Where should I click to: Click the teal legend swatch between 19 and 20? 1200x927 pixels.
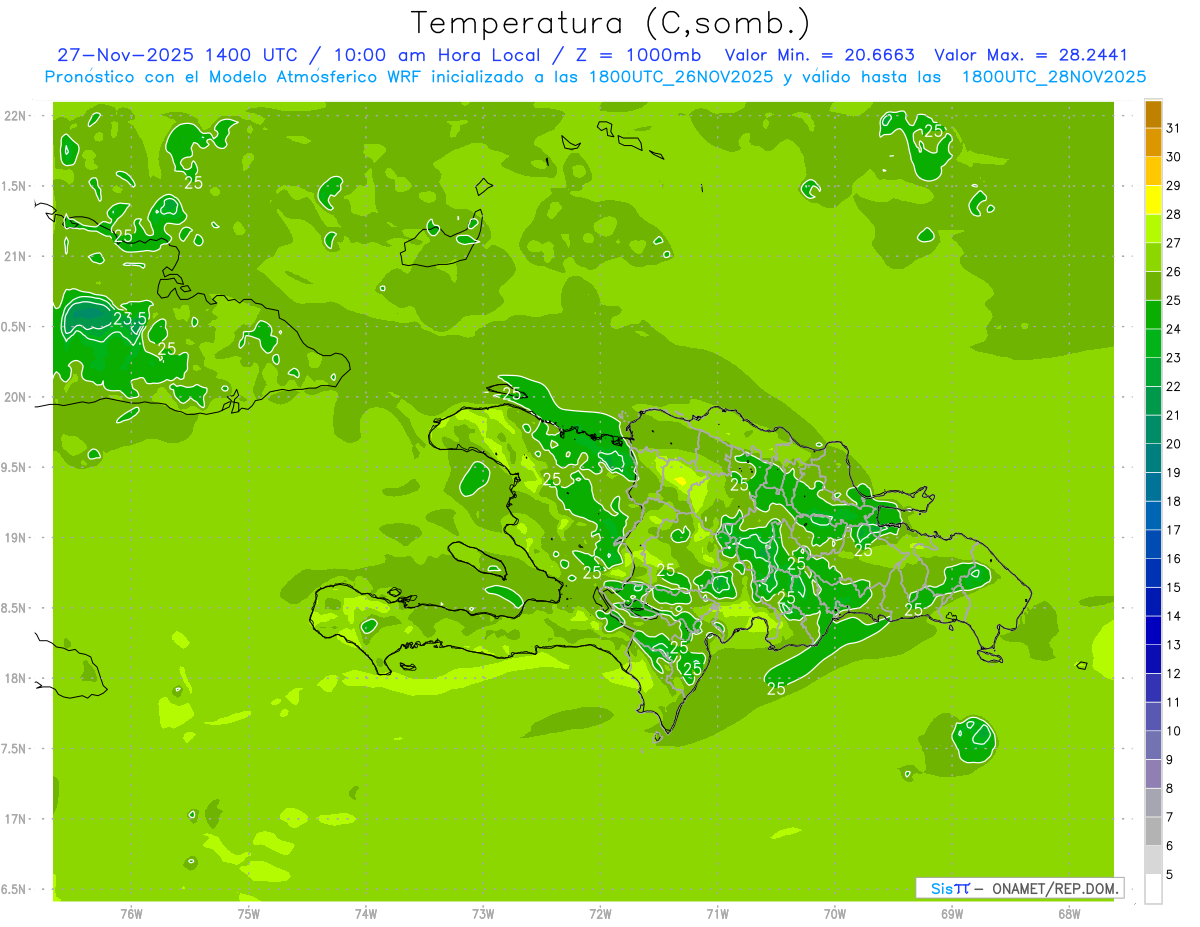1153,458
